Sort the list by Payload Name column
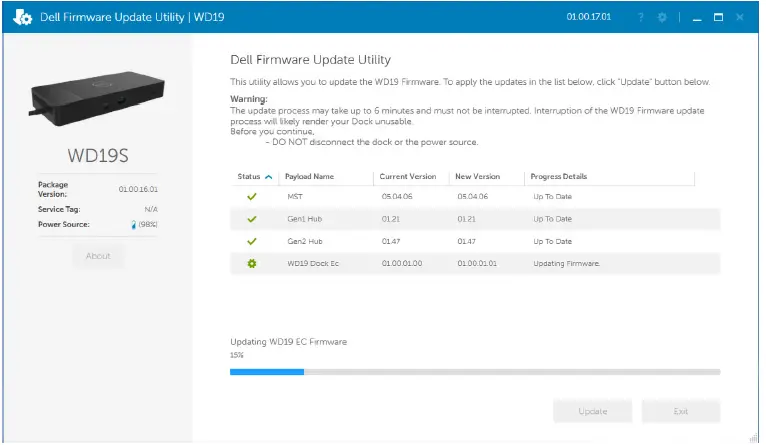Image resolution: width=766 pixels, height=445 pixels. click(x=310, y=177)
